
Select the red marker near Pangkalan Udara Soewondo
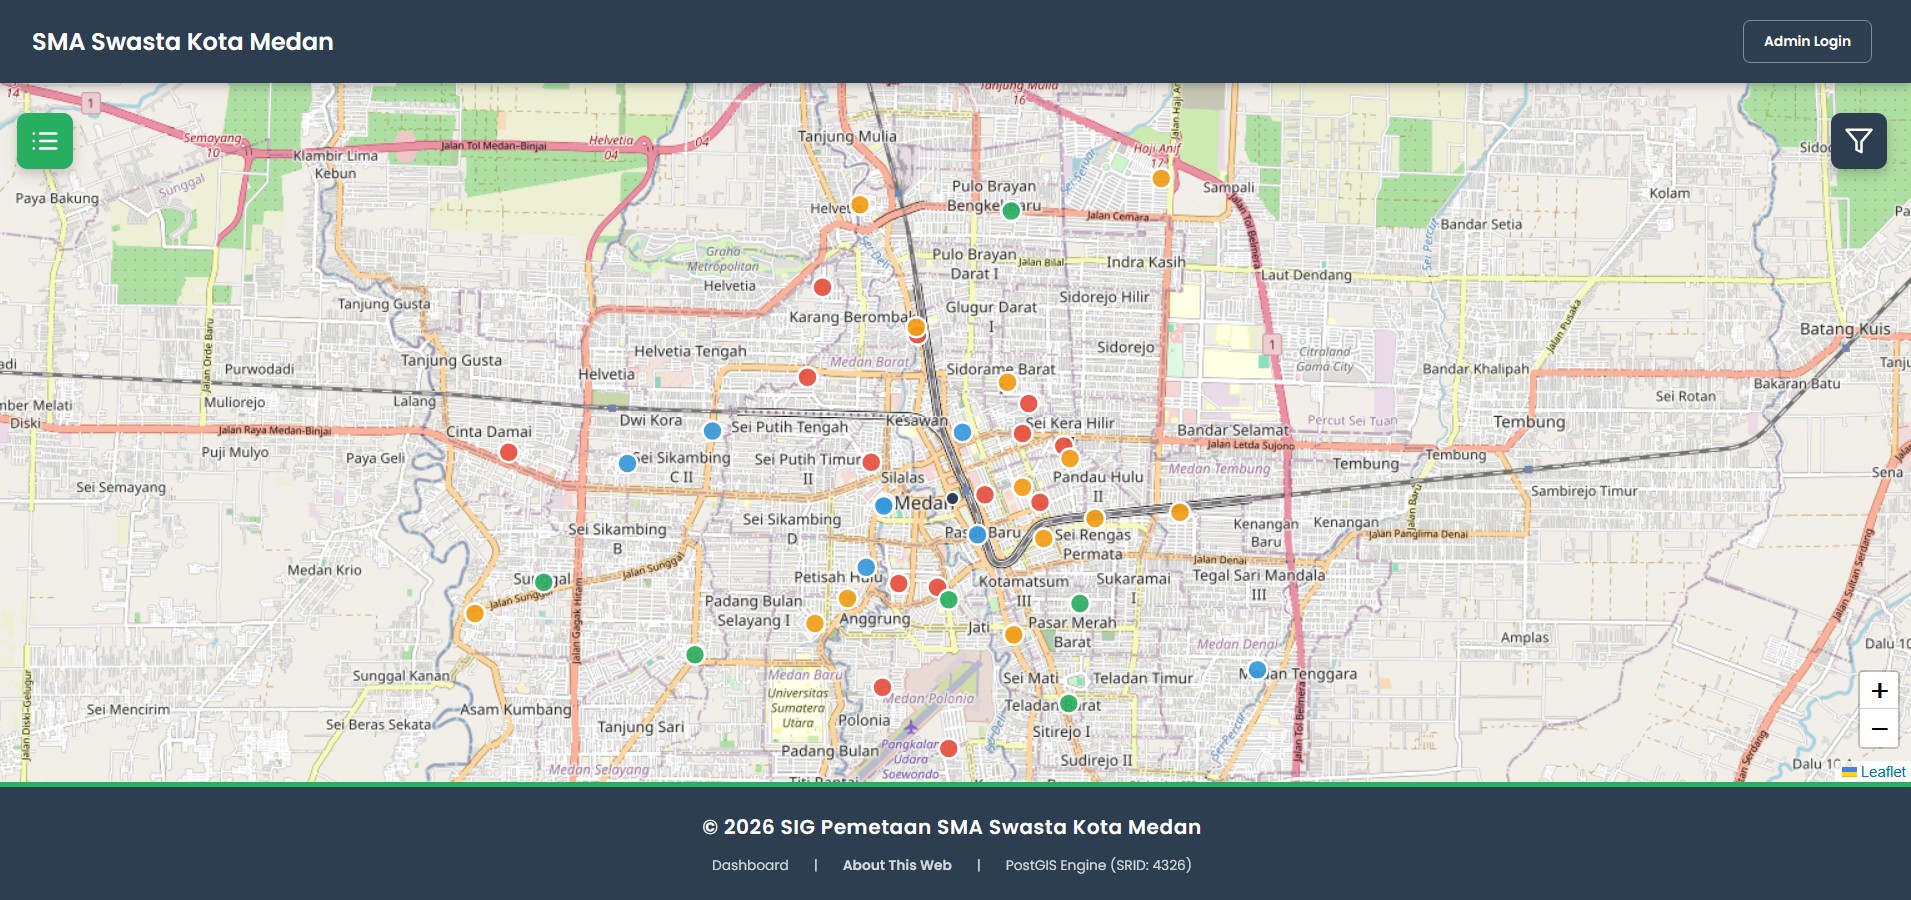coord(949,748)
